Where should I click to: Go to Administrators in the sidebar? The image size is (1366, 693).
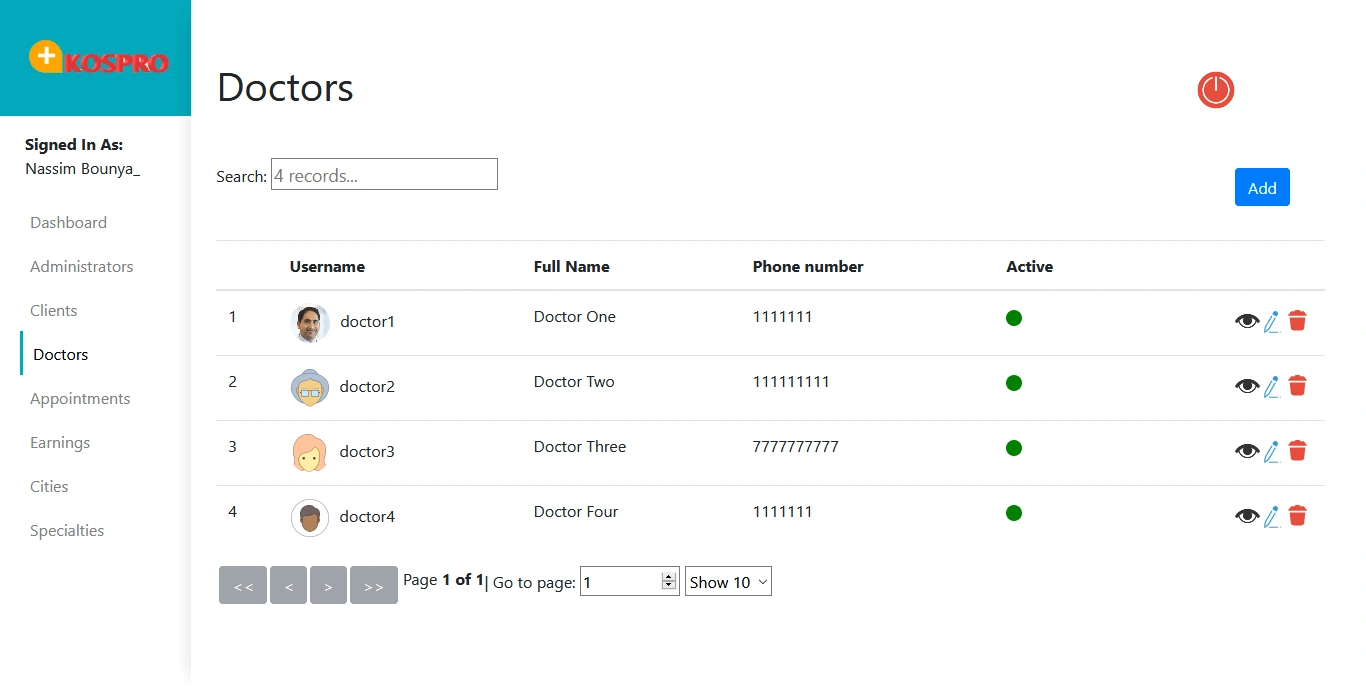coord(81,267)
